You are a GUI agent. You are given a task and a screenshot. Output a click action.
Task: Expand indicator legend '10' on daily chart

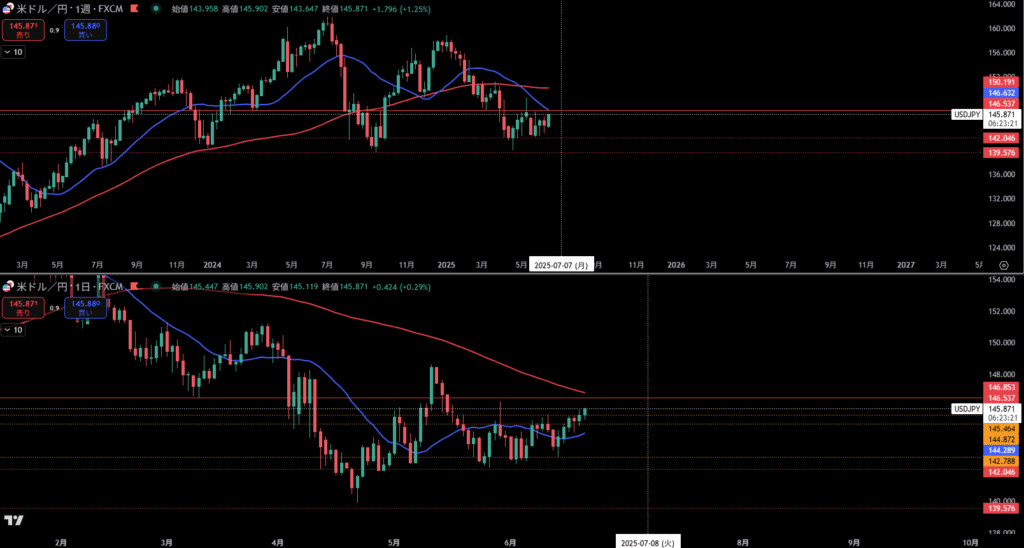coord(13,330)
